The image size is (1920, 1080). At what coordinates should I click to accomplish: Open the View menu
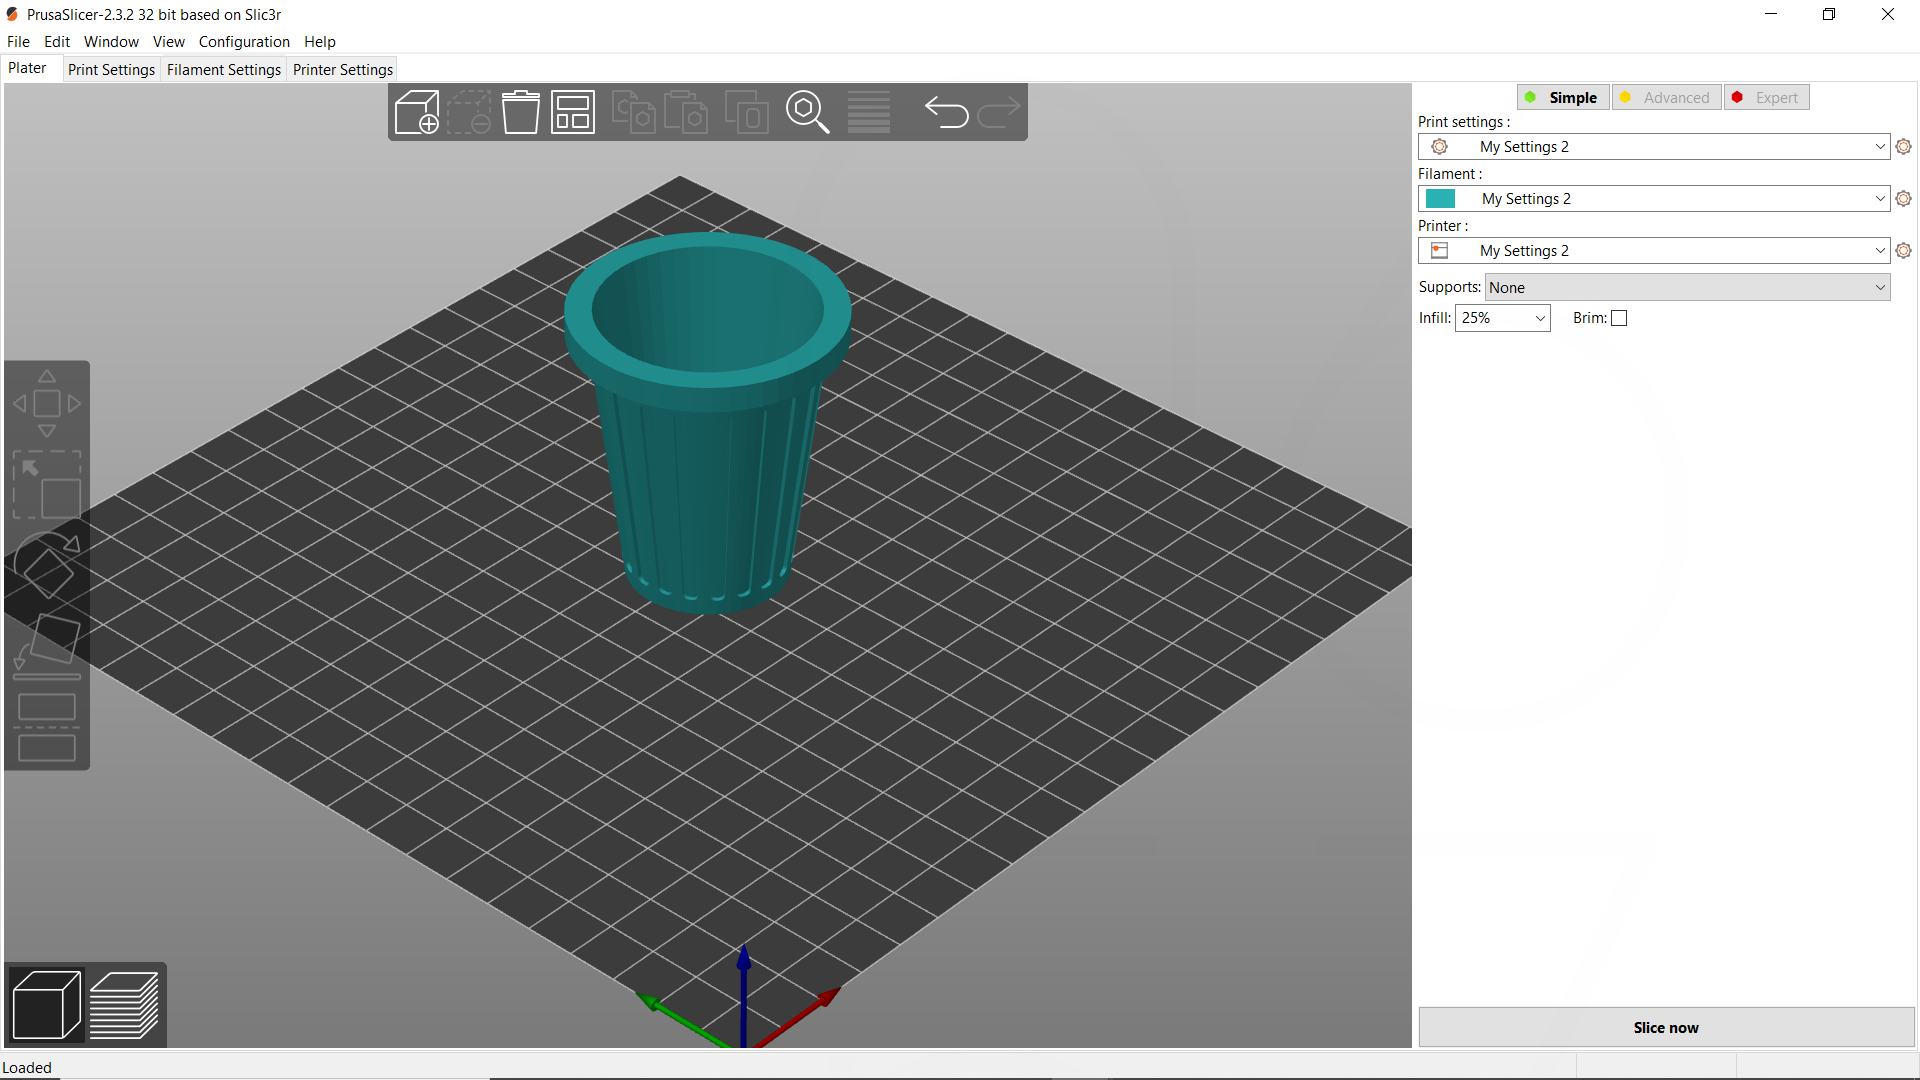click(168, 42)
